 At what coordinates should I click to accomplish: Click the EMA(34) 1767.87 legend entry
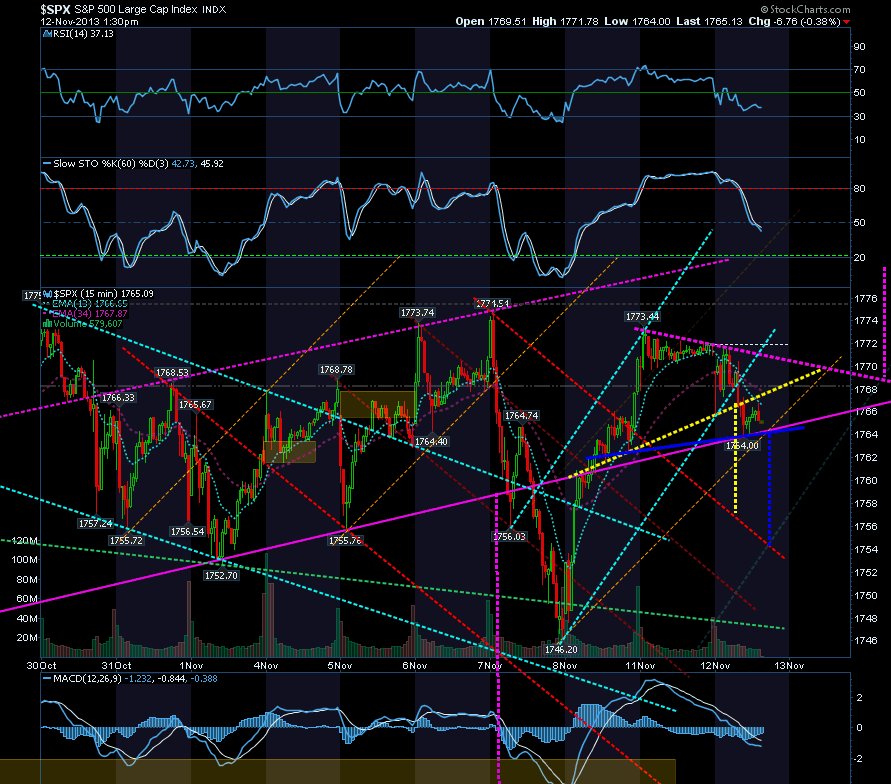pyautogui.click(x=86, y=314)
